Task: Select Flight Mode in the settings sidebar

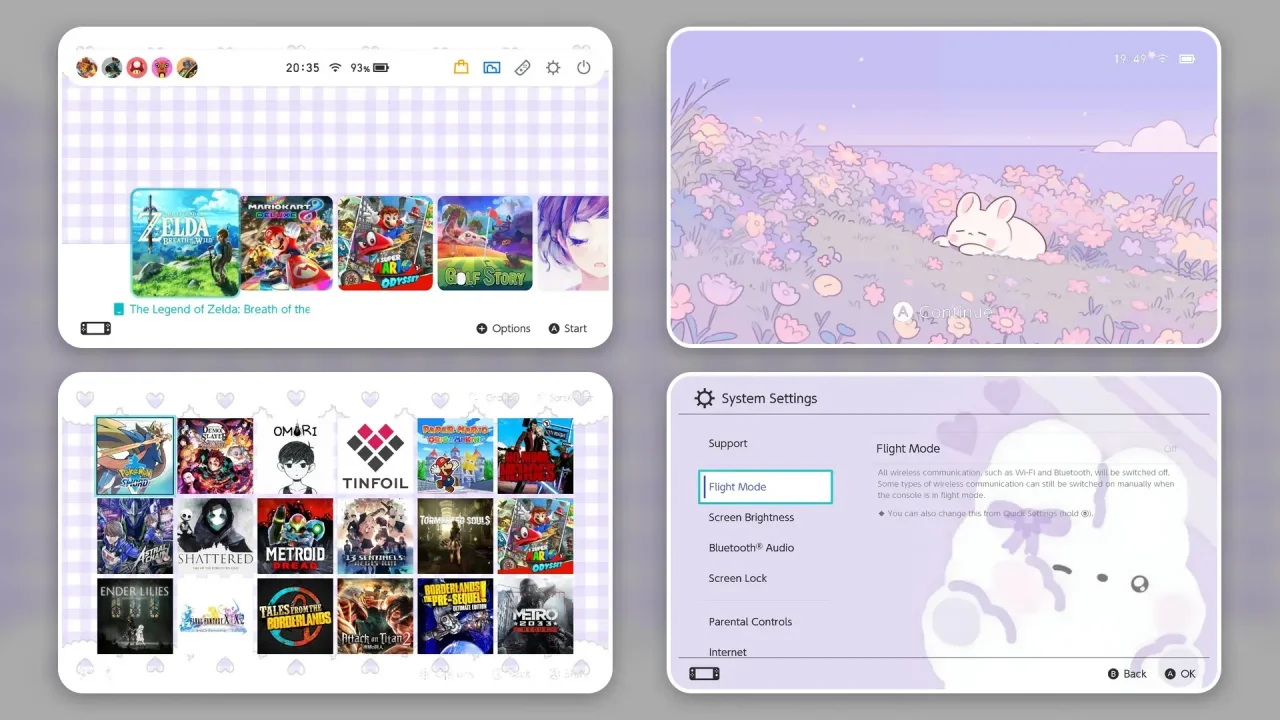Action: coord(766,487)
